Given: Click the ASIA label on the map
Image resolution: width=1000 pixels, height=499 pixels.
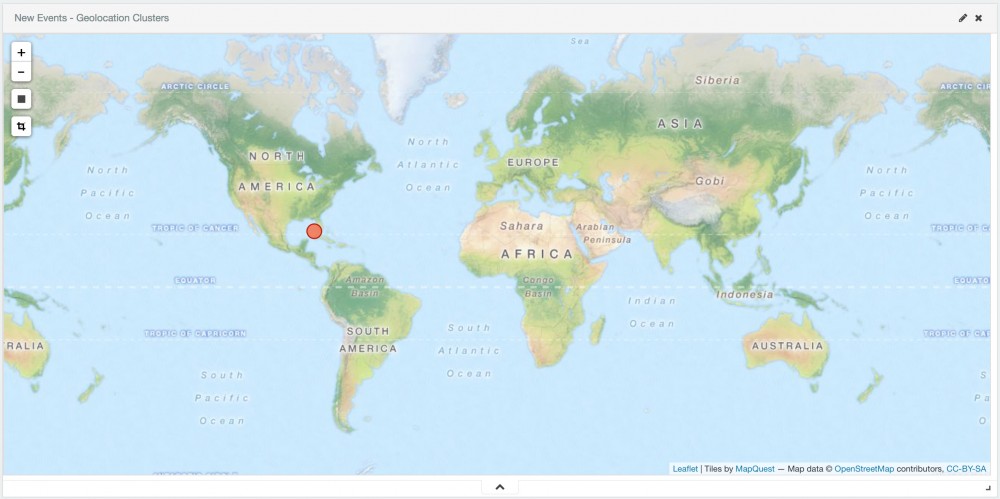Looking at the screenshot, I should click(x=680, y=124).
